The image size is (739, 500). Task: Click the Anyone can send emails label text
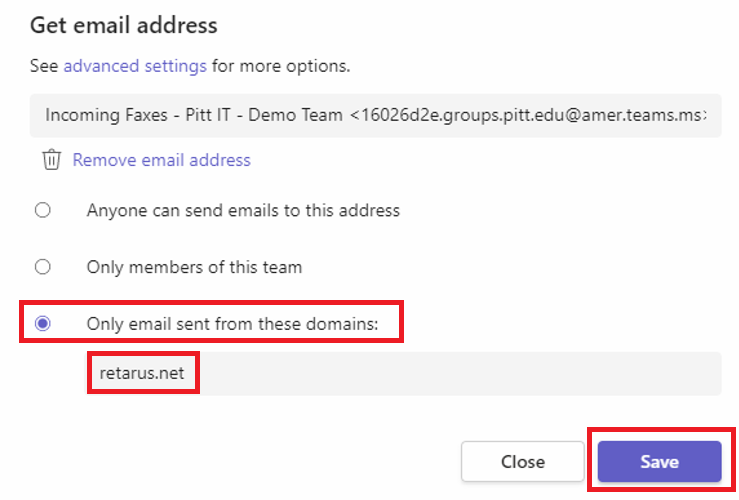coord(243,210)
